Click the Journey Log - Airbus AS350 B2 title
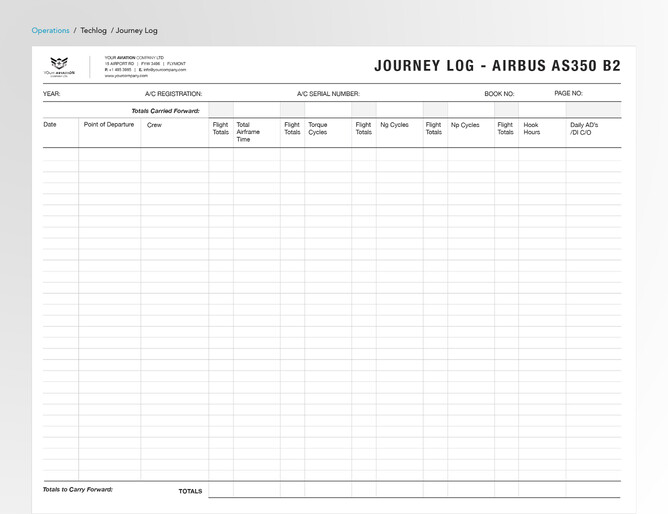668x514 pixels. pos(497,66)
